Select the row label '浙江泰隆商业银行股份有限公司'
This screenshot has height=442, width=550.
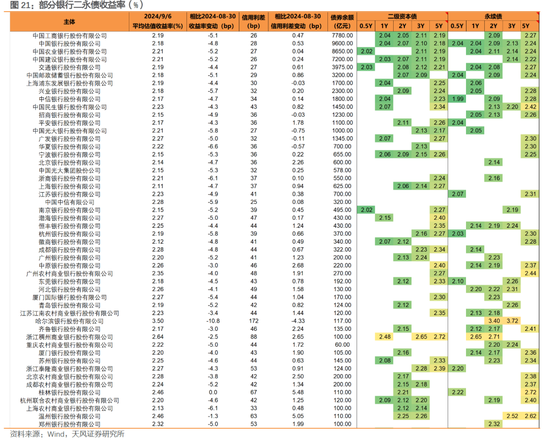(x=69, y=369)
